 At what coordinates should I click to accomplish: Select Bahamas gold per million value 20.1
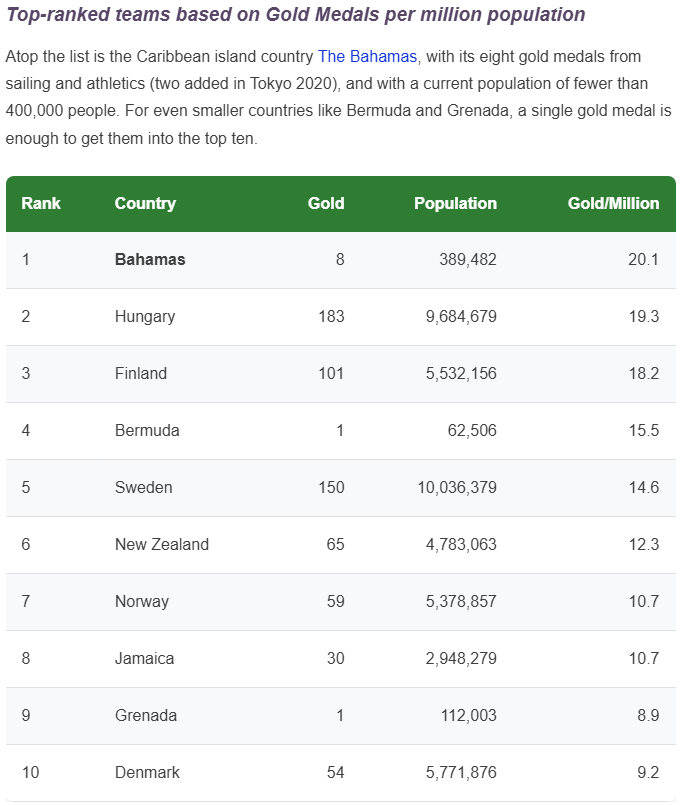click(643, 259)
